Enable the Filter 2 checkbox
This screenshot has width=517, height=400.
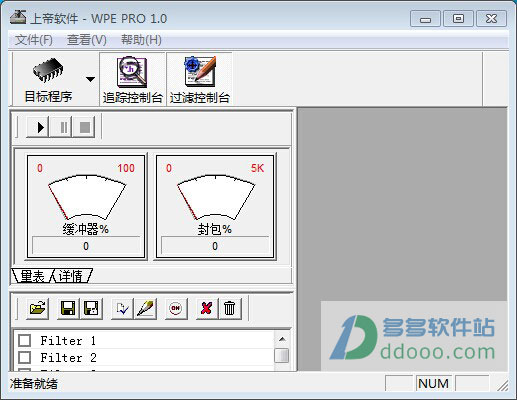pyautogui.click(x=25, y=357)
